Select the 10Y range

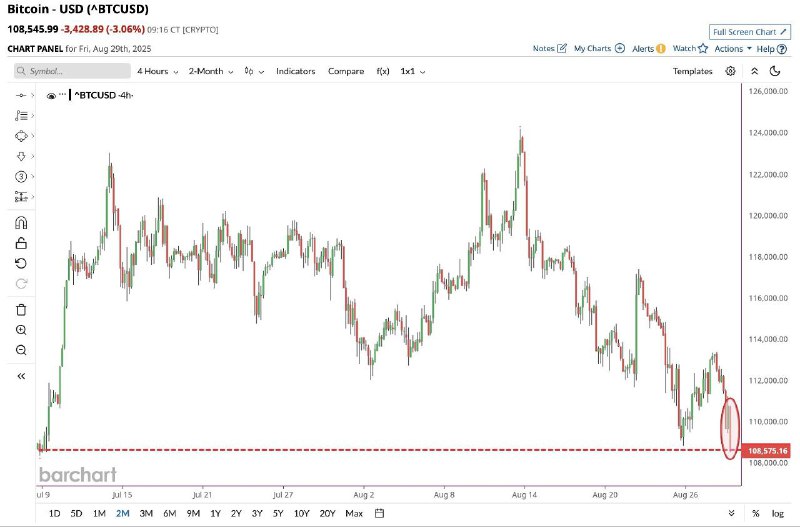point(302,513)
